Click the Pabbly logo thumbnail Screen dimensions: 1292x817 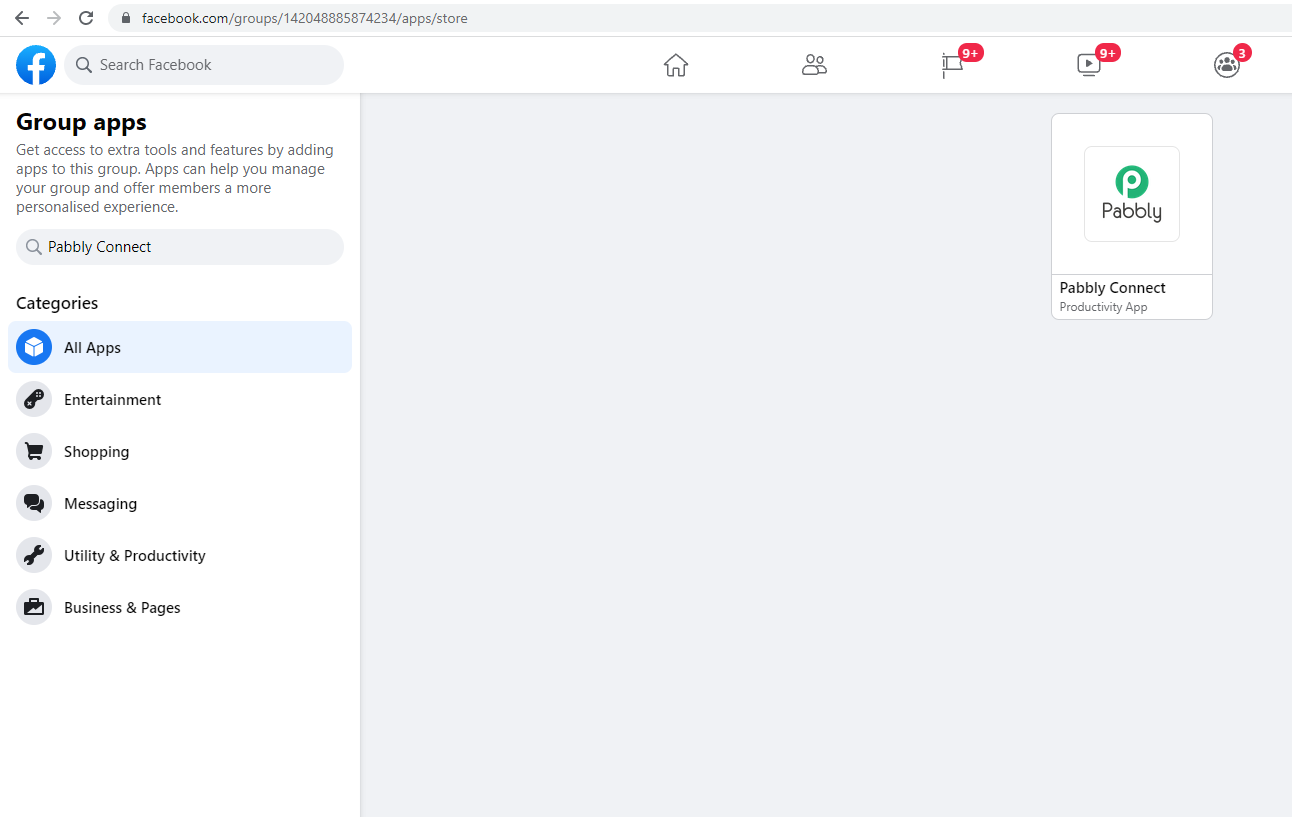(x=1132, y=194)
